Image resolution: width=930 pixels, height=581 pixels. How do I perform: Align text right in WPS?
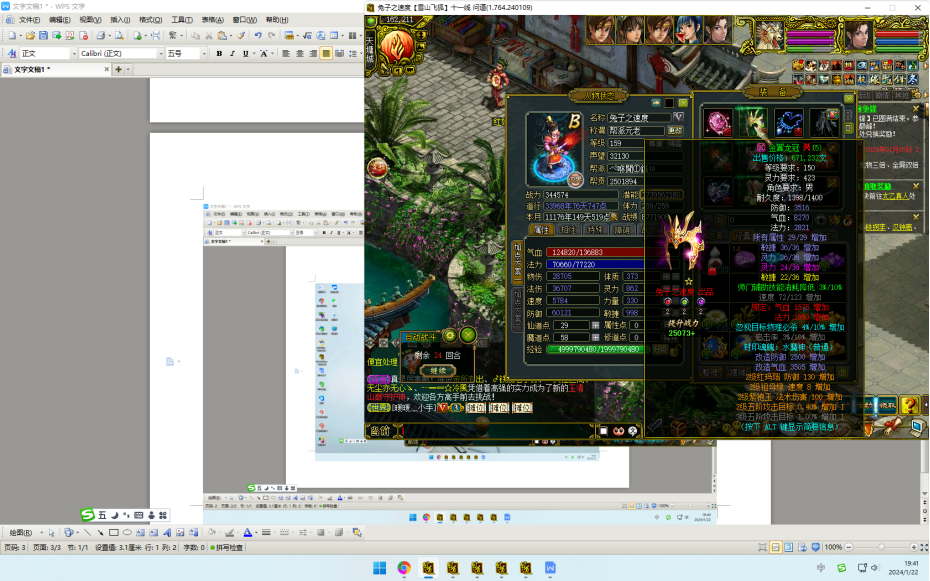tap(313, 53)
